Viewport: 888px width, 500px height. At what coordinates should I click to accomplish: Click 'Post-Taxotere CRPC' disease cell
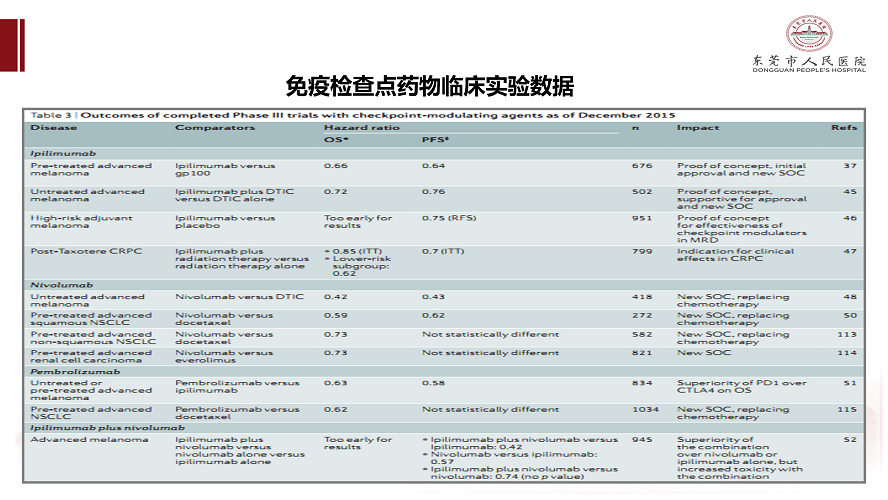(86, 251)
